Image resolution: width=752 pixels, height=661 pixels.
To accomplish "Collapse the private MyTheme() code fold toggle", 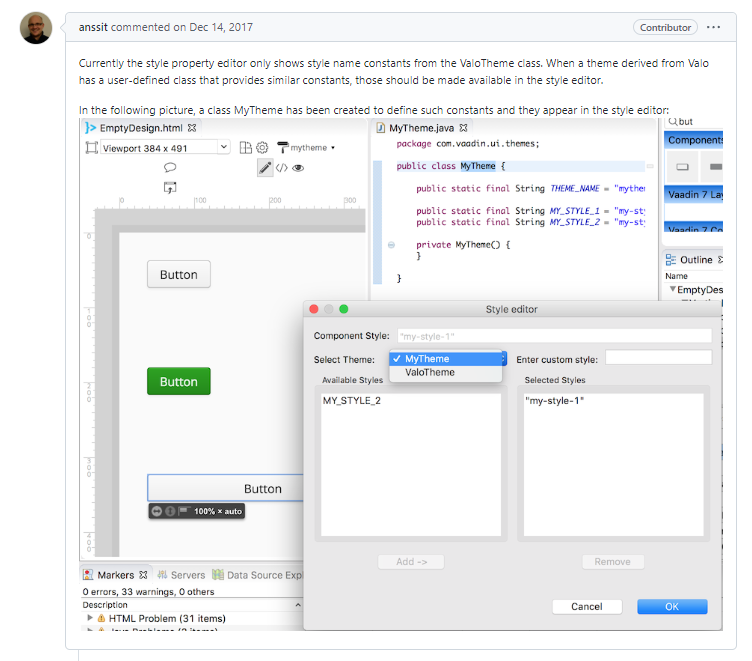I will [390, 245].
